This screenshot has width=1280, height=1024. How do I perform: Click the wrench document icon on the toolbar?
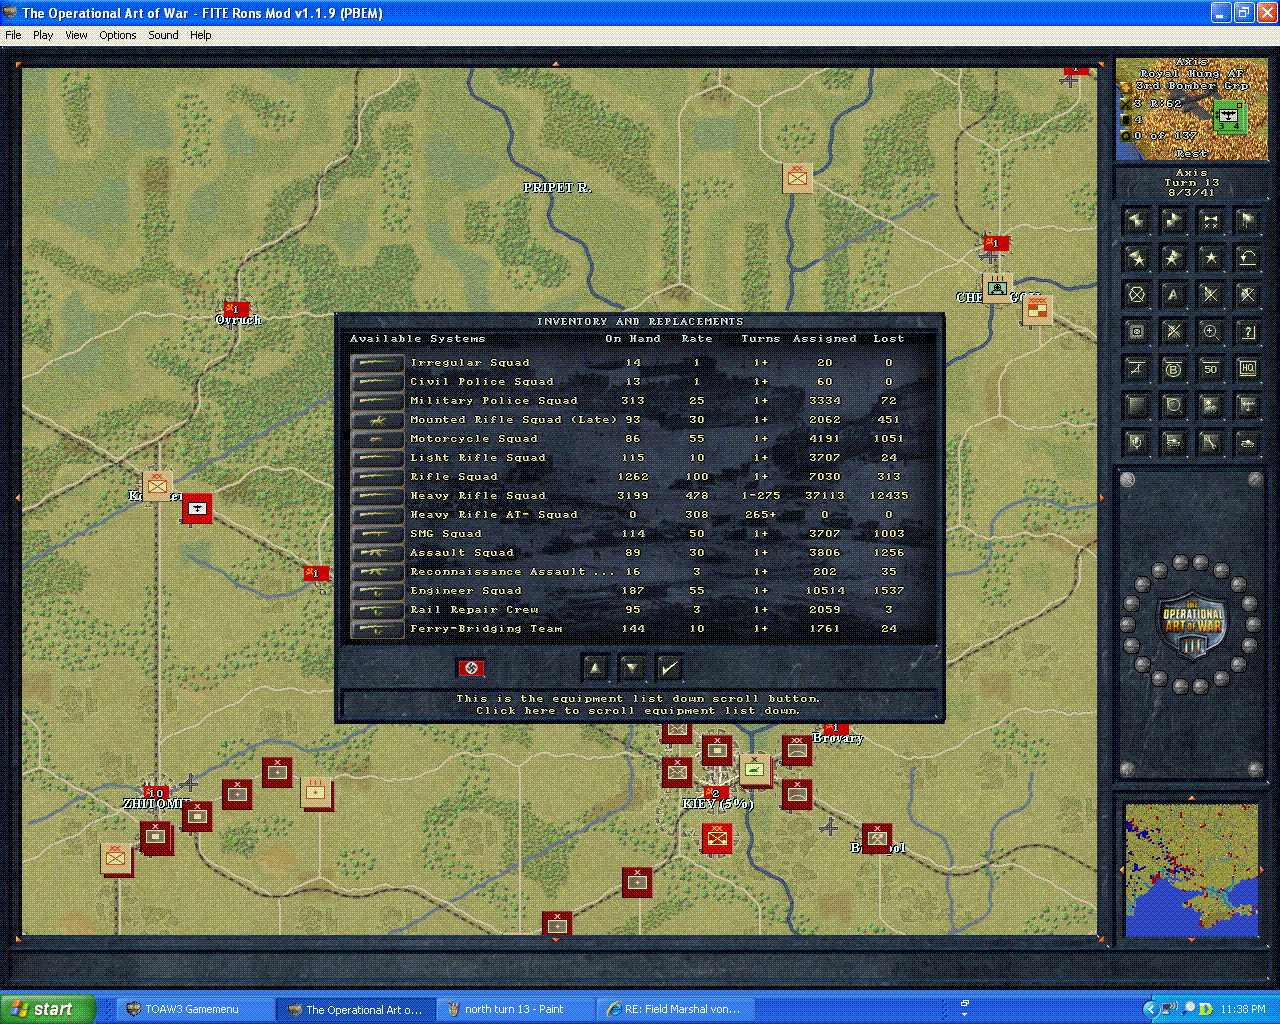1209,442
